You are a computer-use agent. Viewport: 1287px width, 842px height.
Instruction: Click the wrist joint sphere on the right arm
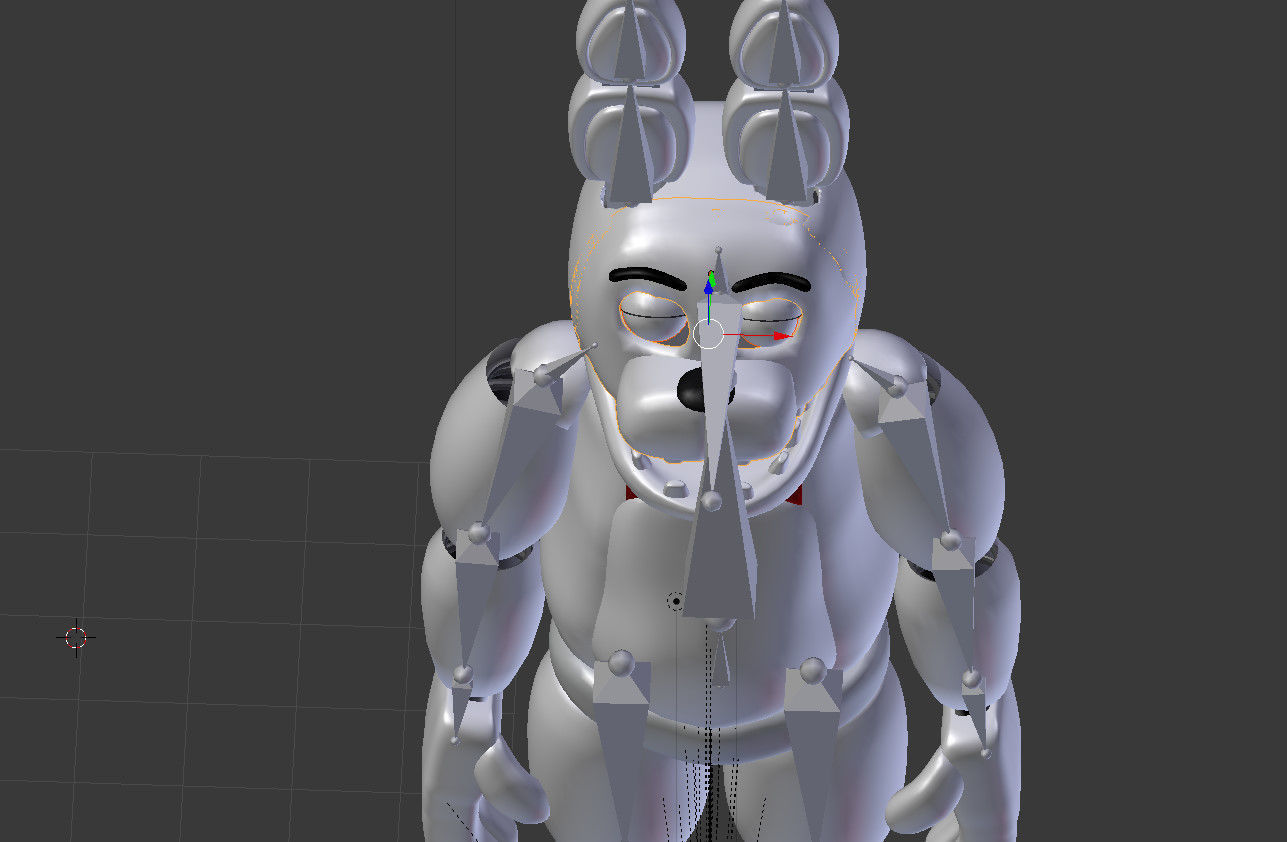972,680
